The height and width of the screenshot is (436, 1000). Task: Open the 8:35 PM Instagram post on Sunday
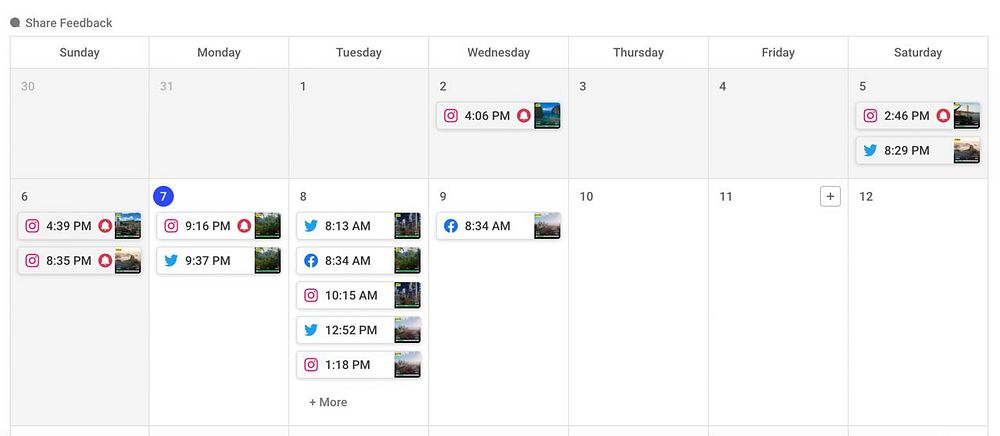click(x=80, y=261)
